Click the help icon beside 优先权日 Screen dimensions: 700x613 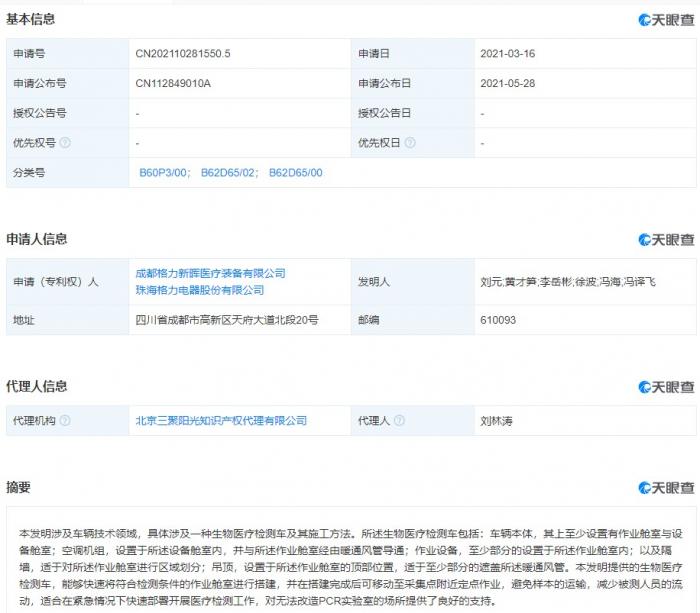(x=408, y=143)
